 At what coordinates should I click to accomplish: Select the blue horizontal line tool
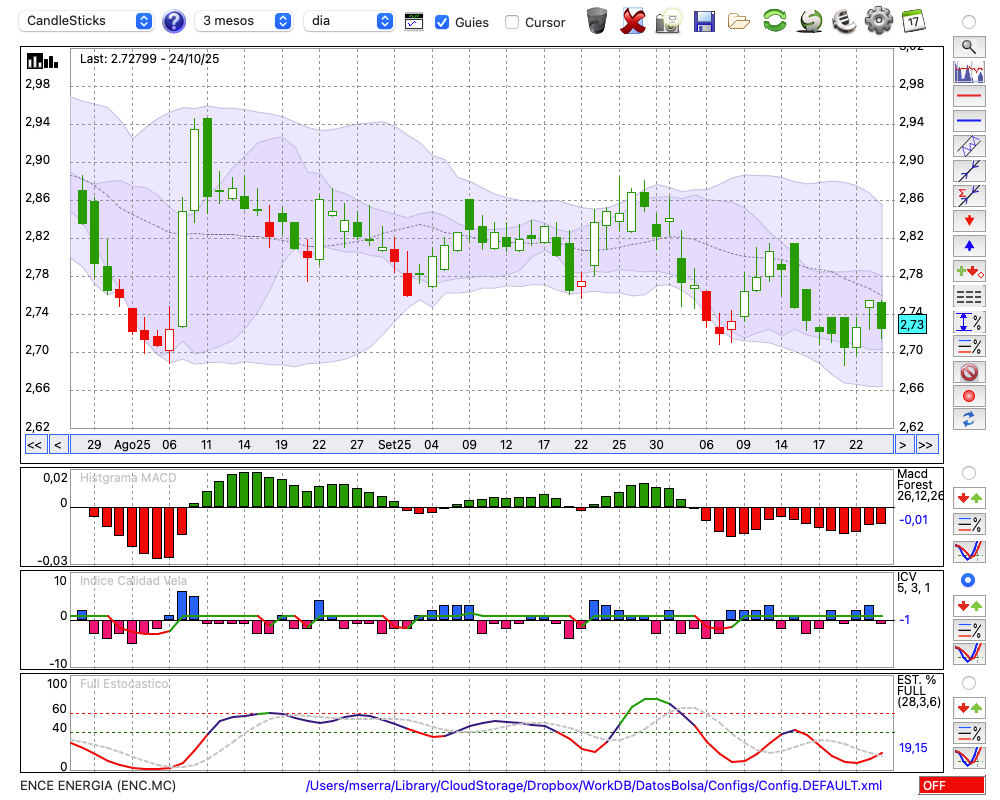click(x=968, y=121)
